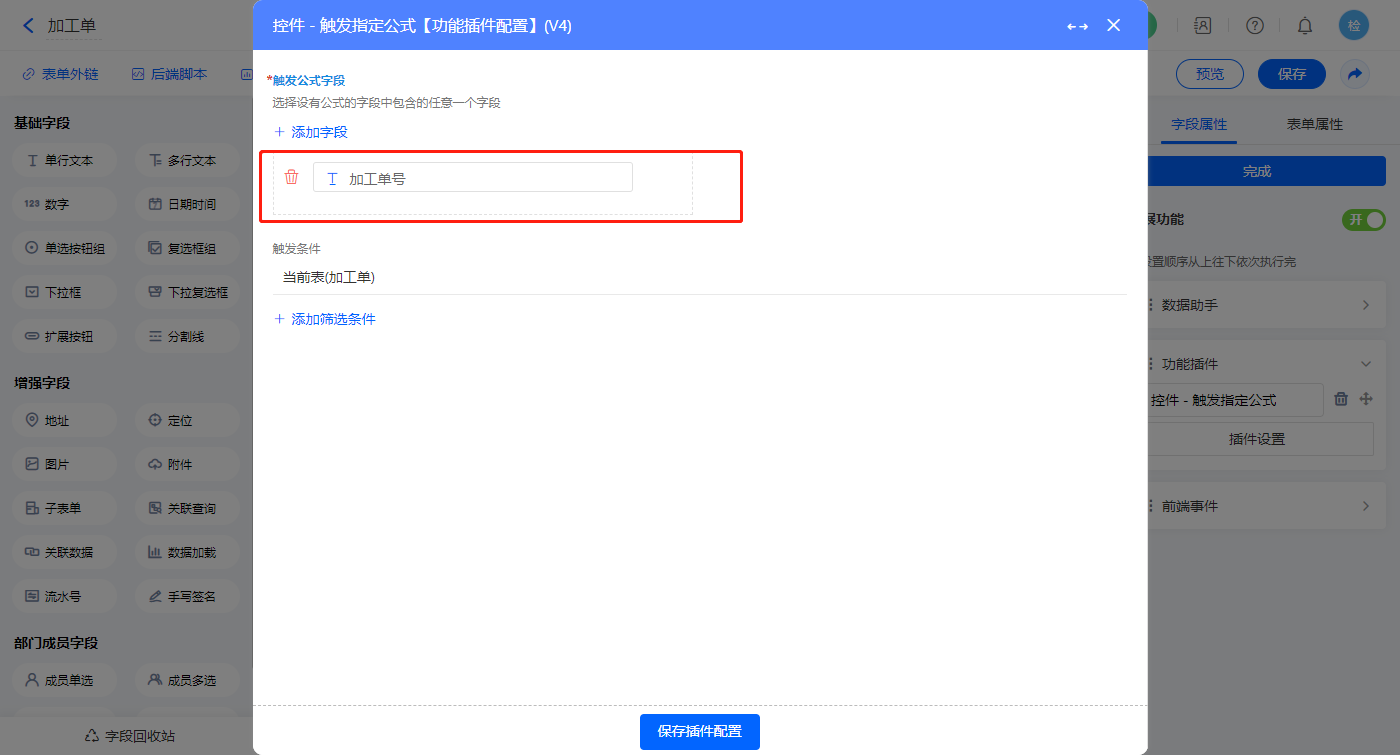Open notifications bell icon
The height and width of the screenshot is (755, 1400).
coord(1305,26)
